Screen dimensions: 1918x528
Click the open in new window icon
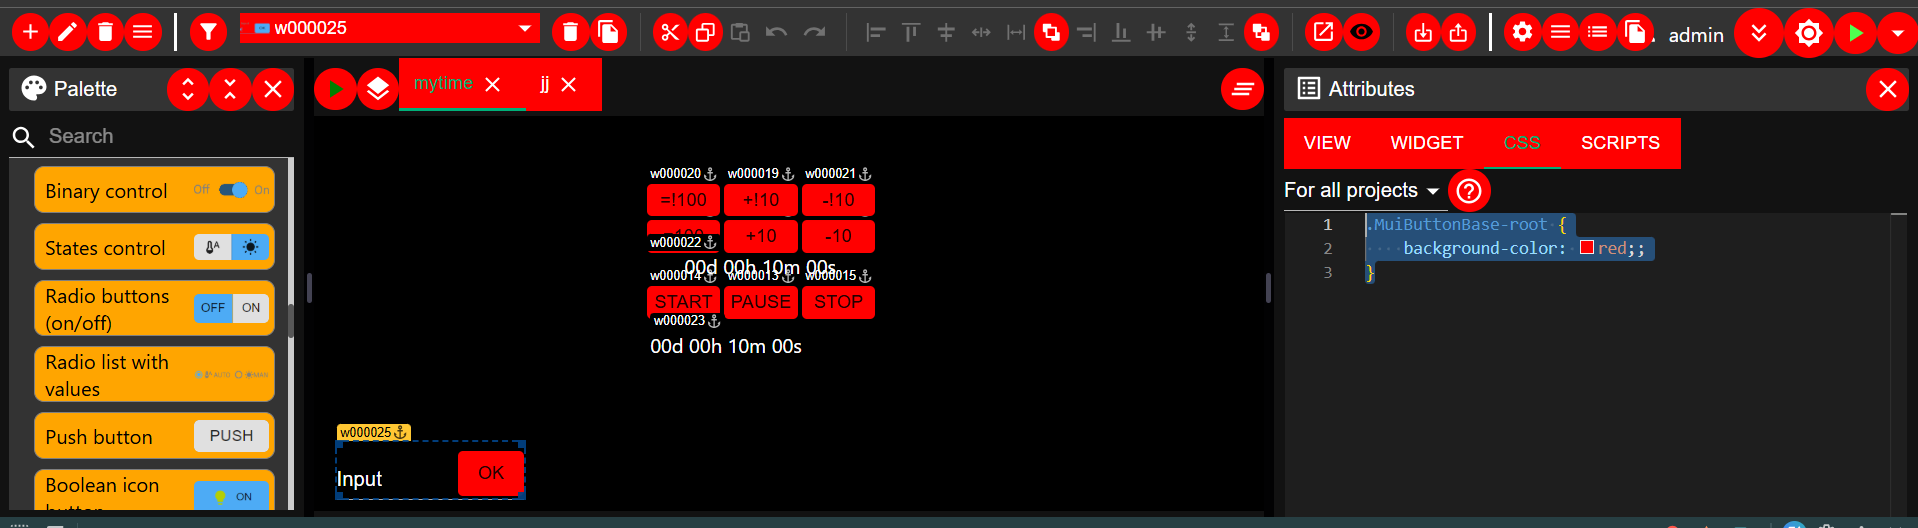1323,32
